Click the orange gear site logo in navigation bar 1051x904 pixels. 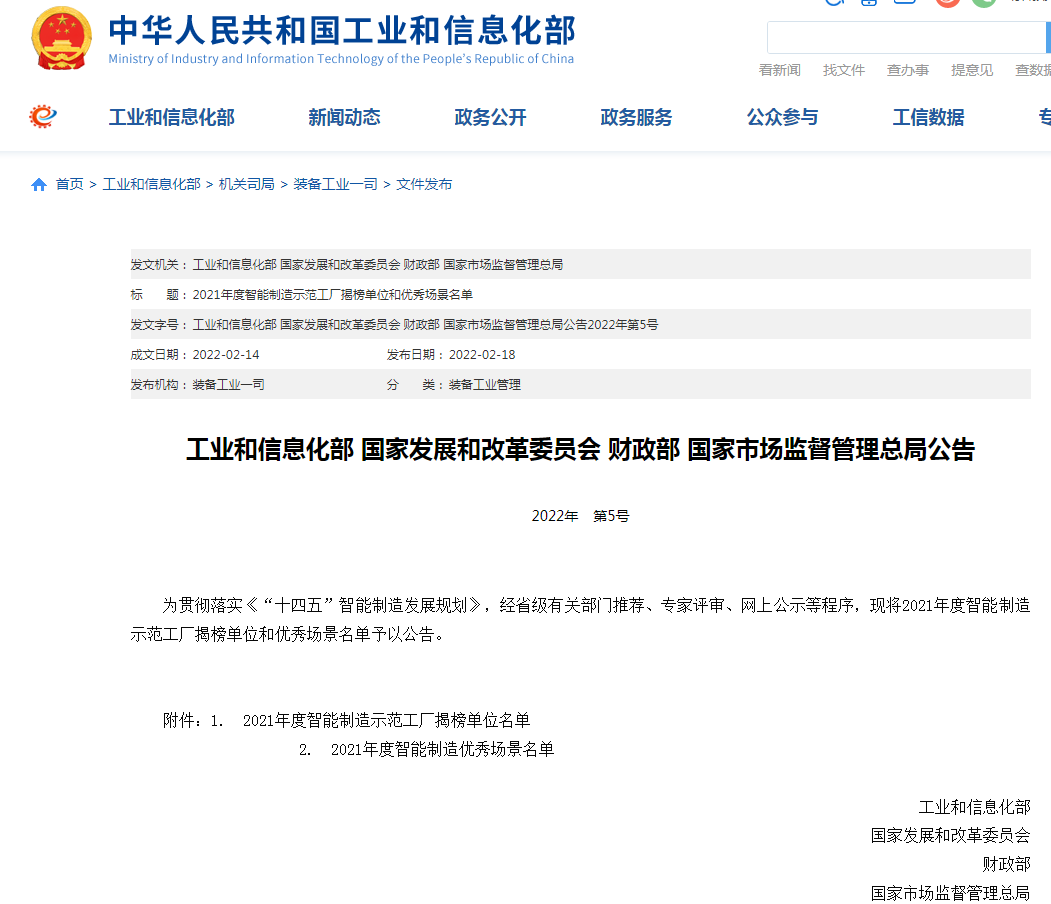click(x=41, y=116)
